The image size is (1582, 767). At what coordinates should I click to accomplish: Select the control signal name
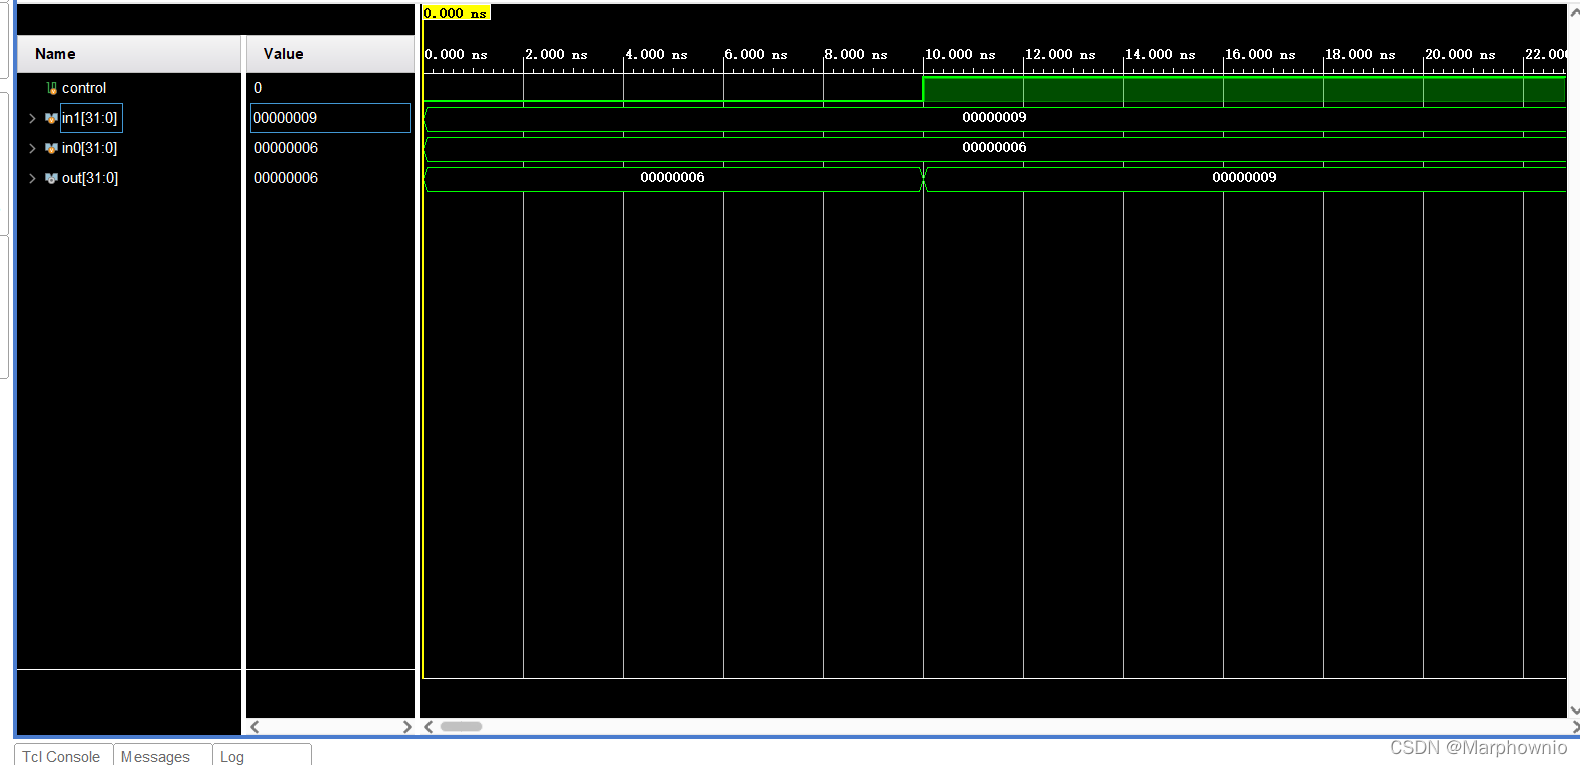click(x=84, y=88)
